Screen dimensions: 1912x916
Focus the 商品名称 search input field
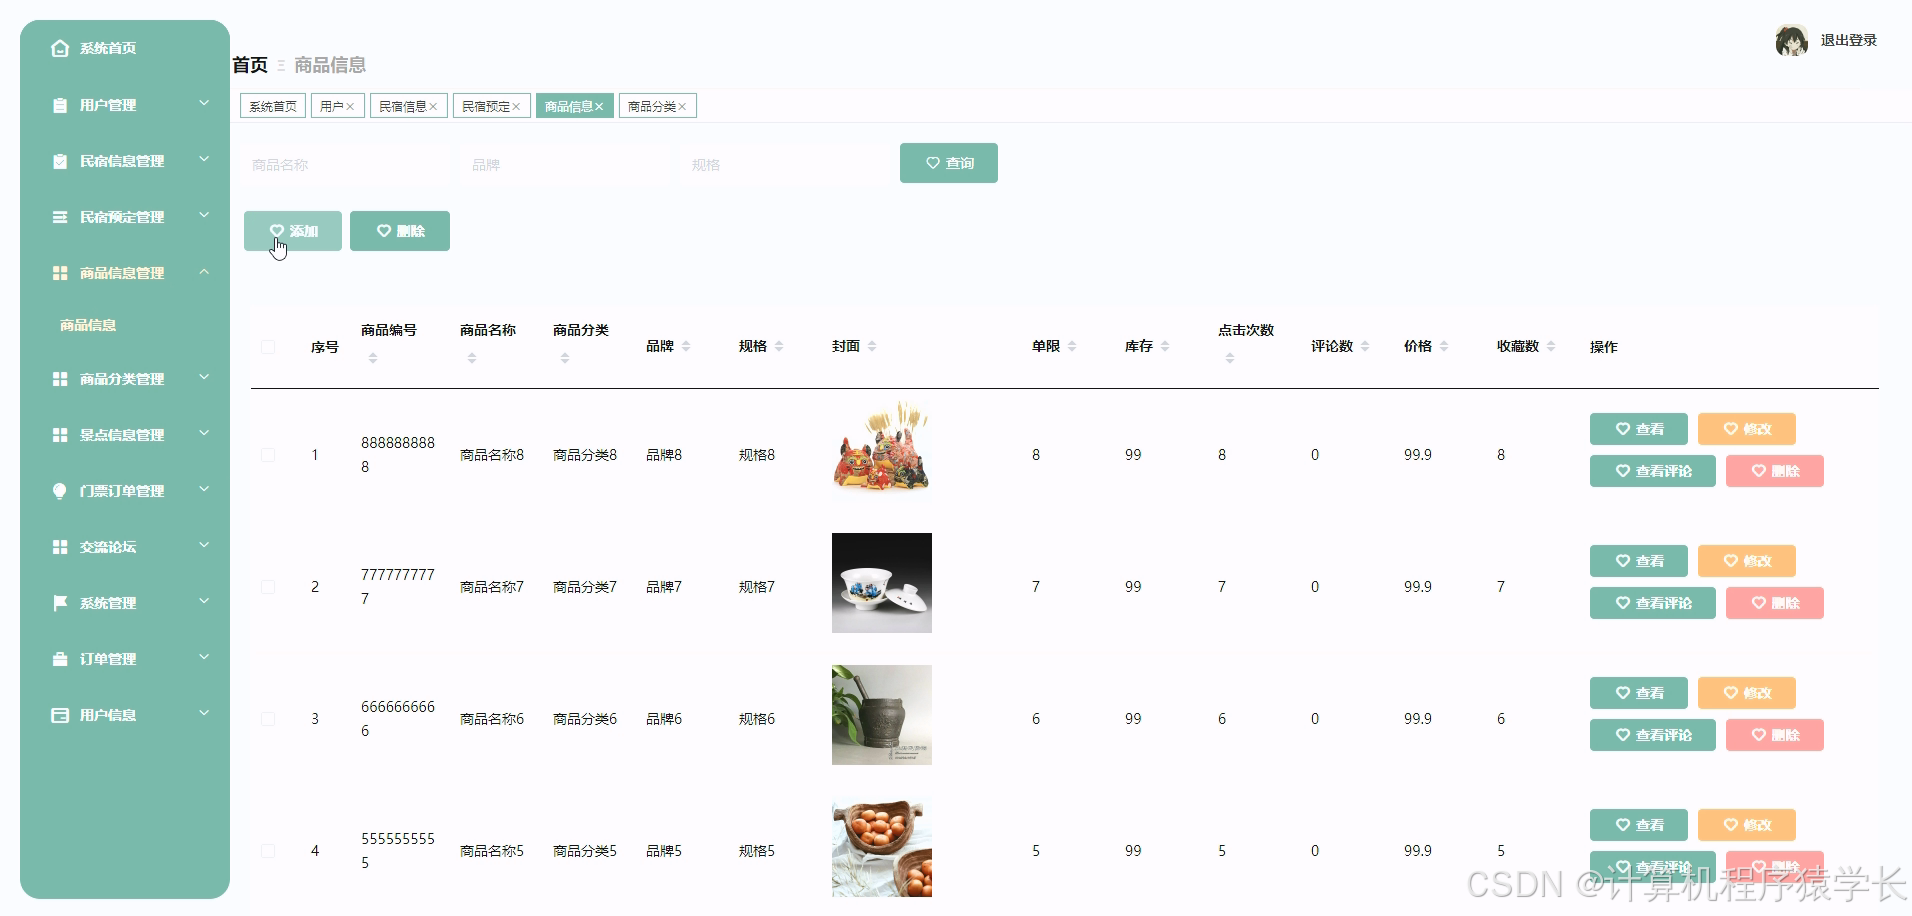pyautogui.click(x=346, y=164)
